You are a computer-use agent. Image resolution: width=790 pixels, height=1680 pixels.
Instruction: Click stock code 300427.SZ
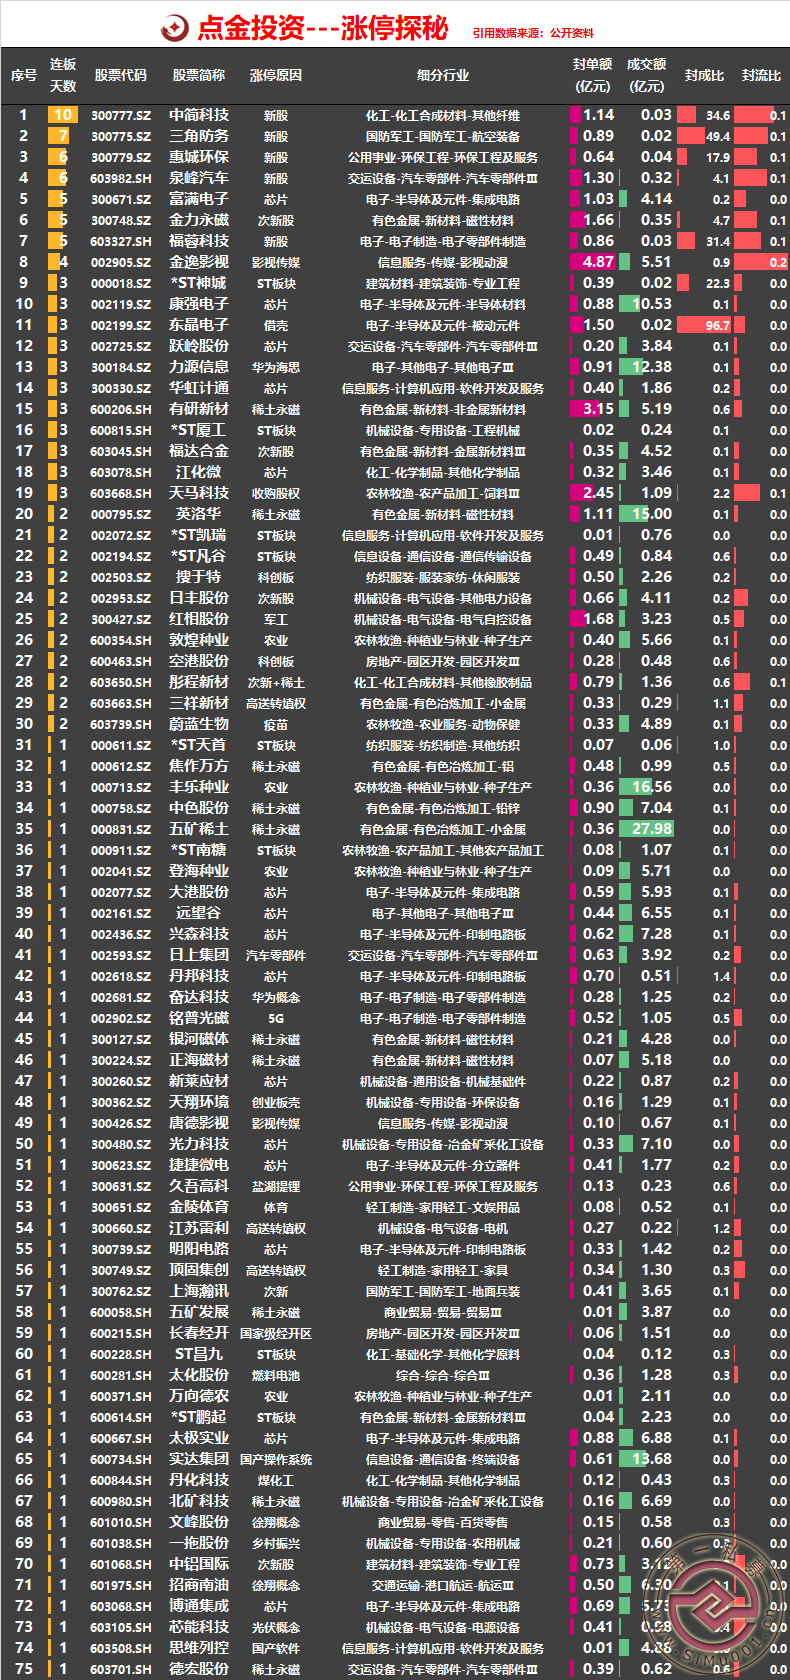coord(121,620)
